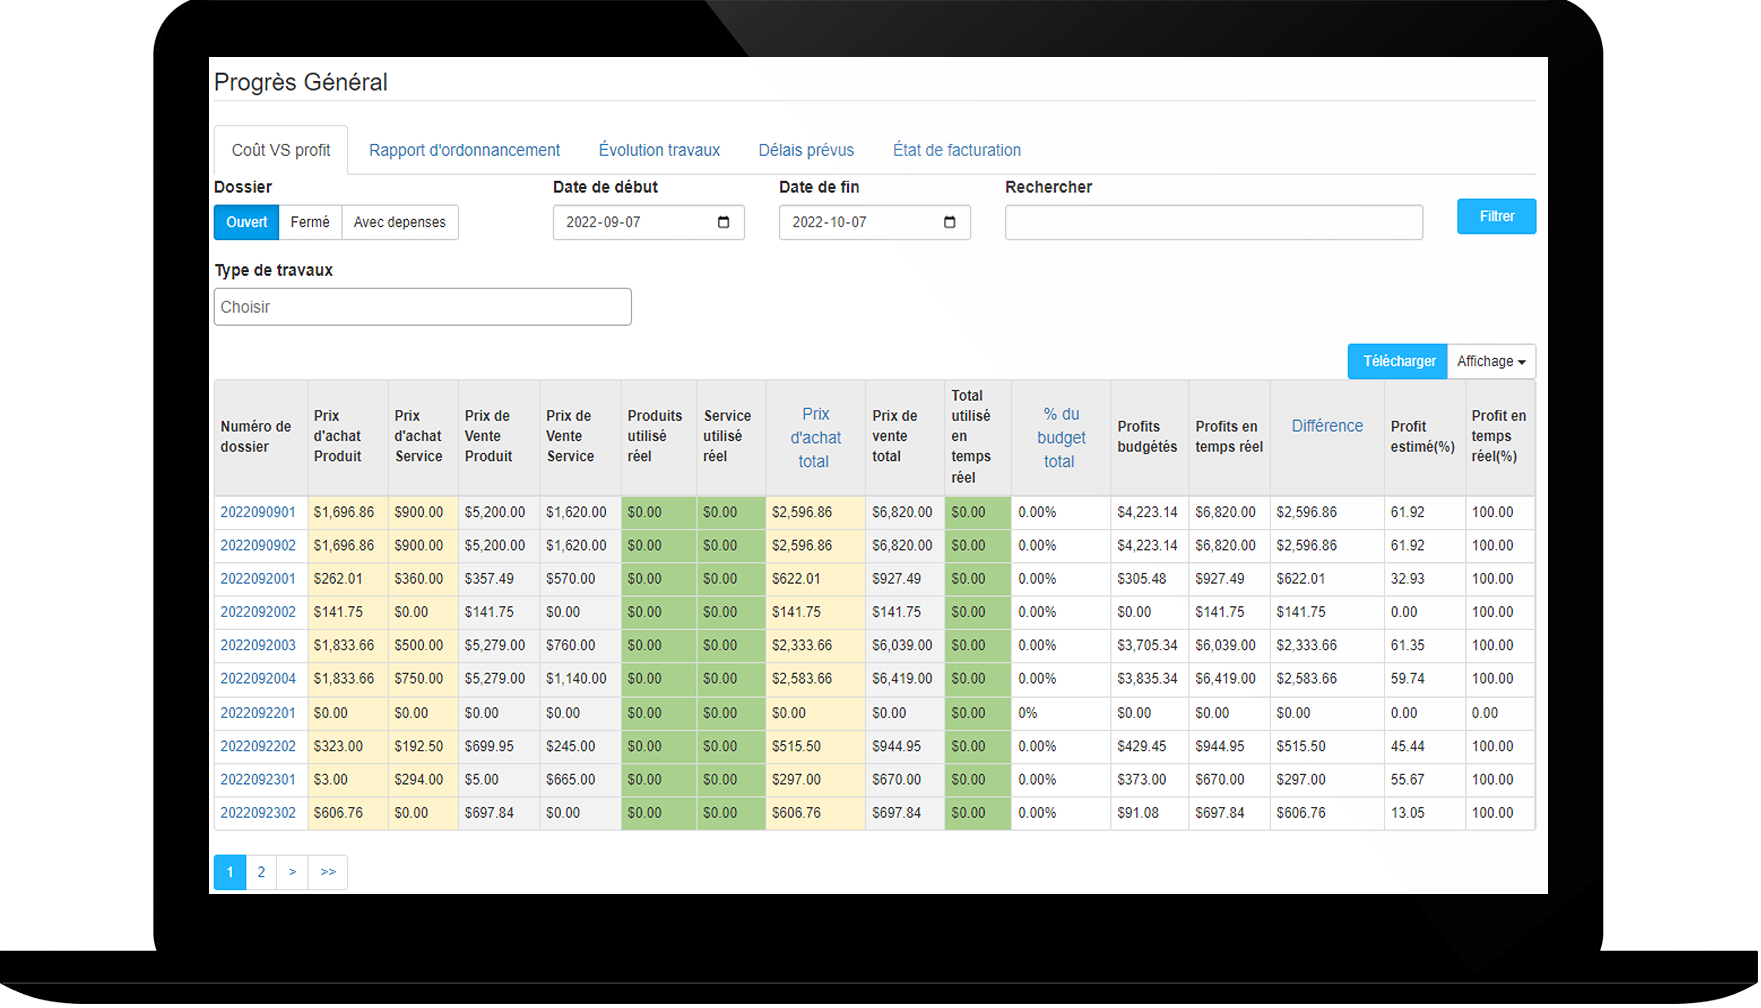This screenshot has height=1008, width=1761.
Task: Open dossier 2022090901 link
Action: coord(258,512)
